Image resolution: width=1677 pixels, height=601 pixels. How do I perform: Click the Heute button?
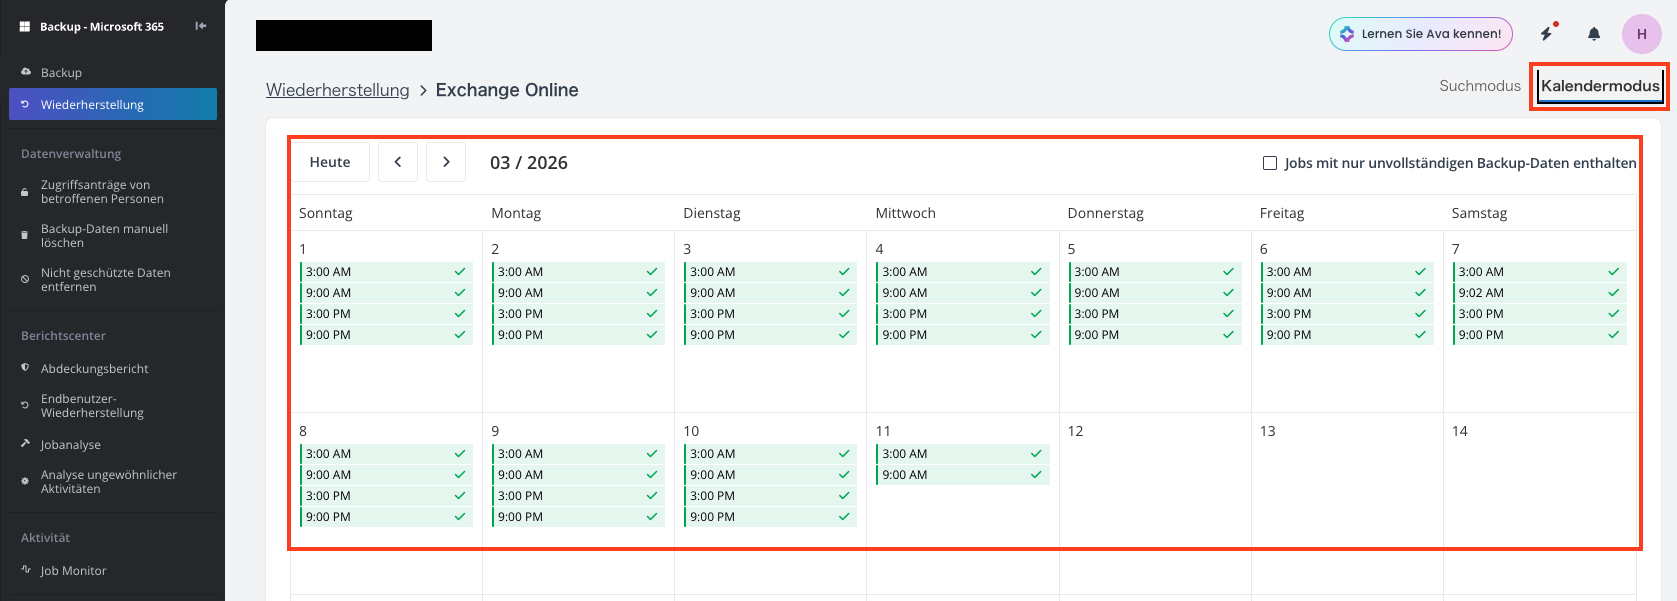330,162
